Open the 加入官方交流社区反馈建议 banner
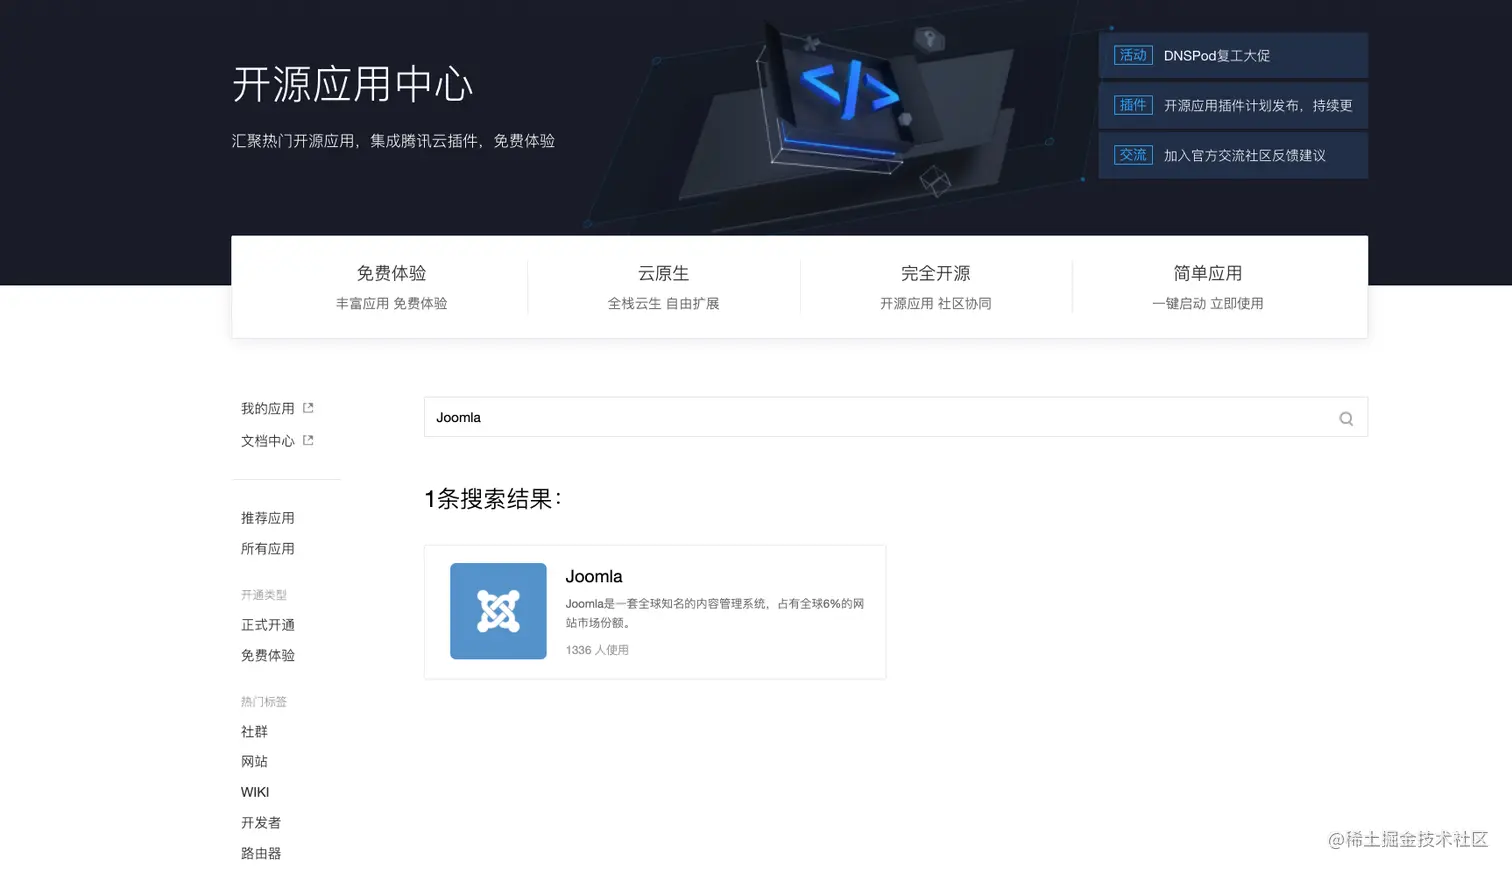 click(x=1233, y=155)
